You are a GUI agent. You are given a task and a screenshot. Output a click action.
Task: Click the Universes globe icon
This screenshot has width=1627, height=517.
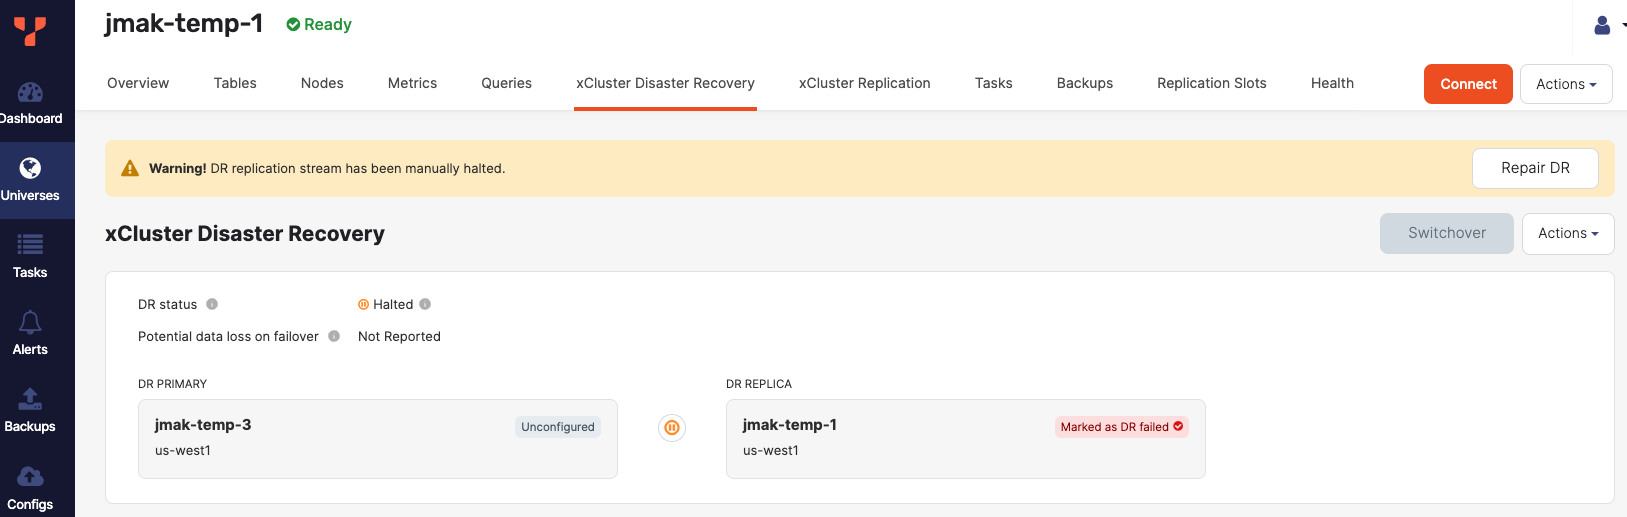click(30, 168)
